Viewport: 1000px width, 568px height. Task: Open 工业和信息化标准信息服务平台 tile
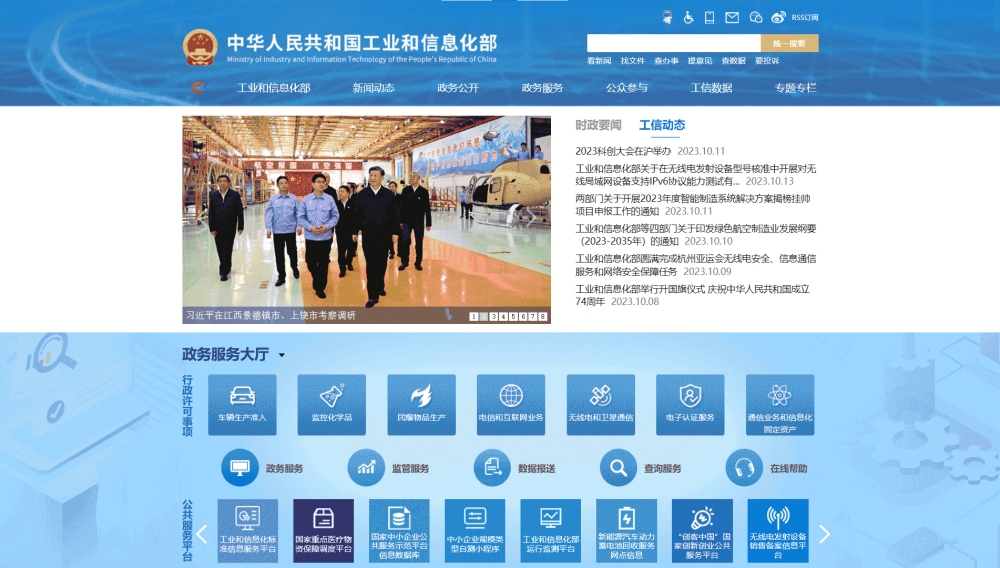click(247, 531)
